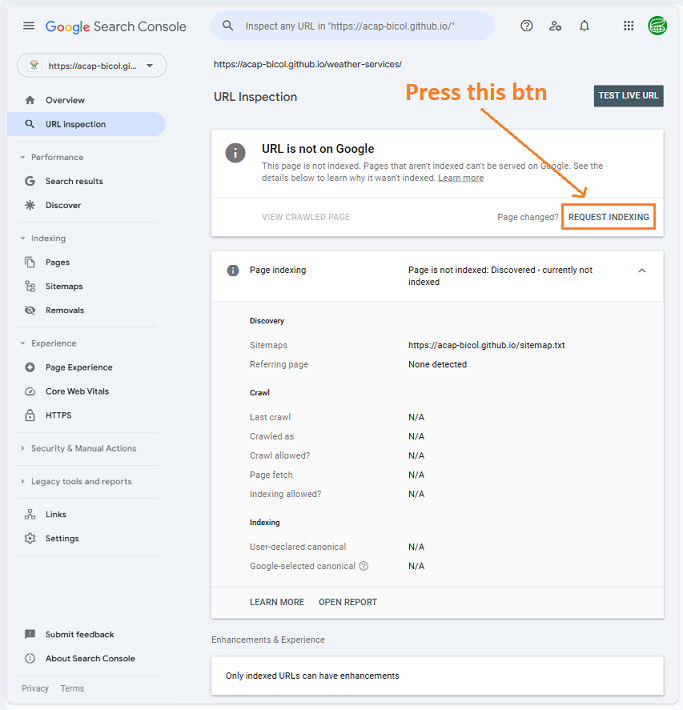Open the Privacy link

coord(35,688)
